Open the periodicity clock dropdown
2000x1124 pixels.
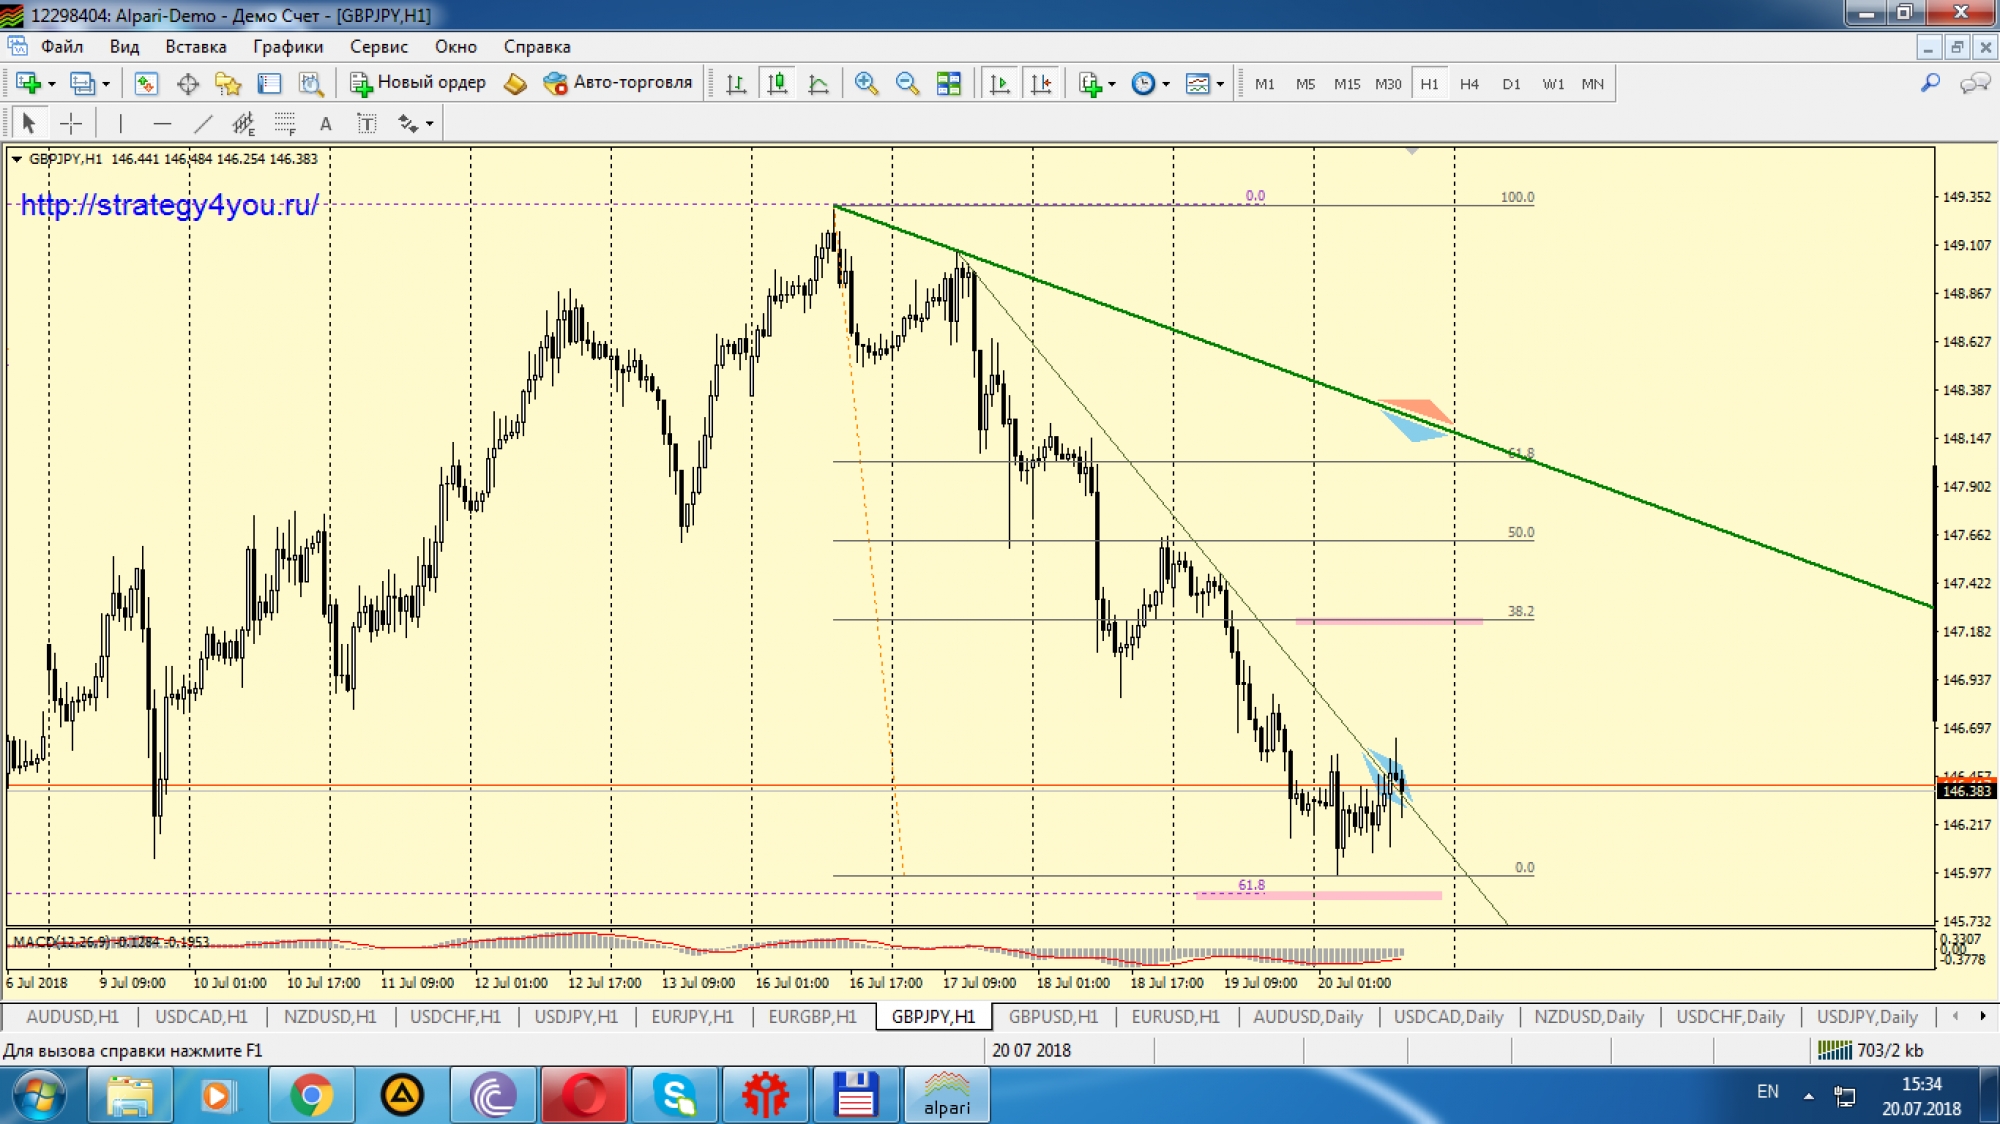tap(1166, 84)
